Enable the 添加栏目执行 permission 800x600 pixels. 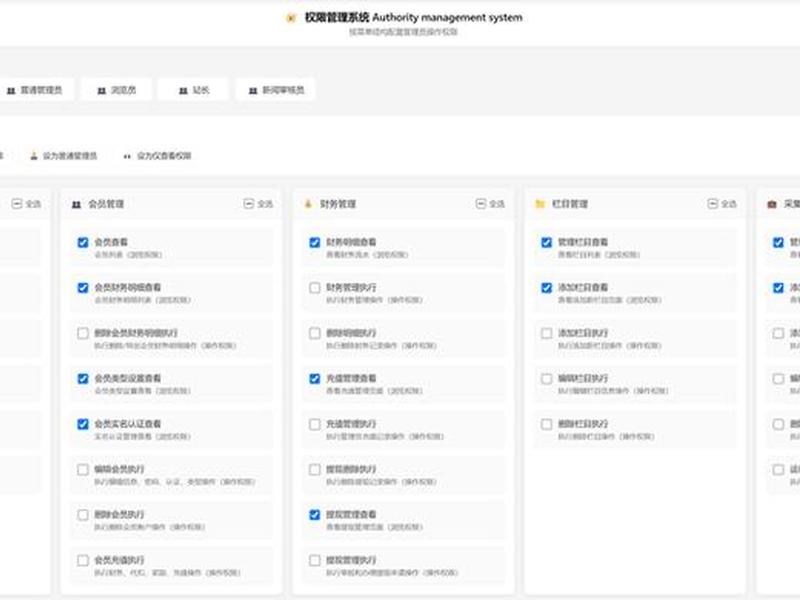pos(546,333)
